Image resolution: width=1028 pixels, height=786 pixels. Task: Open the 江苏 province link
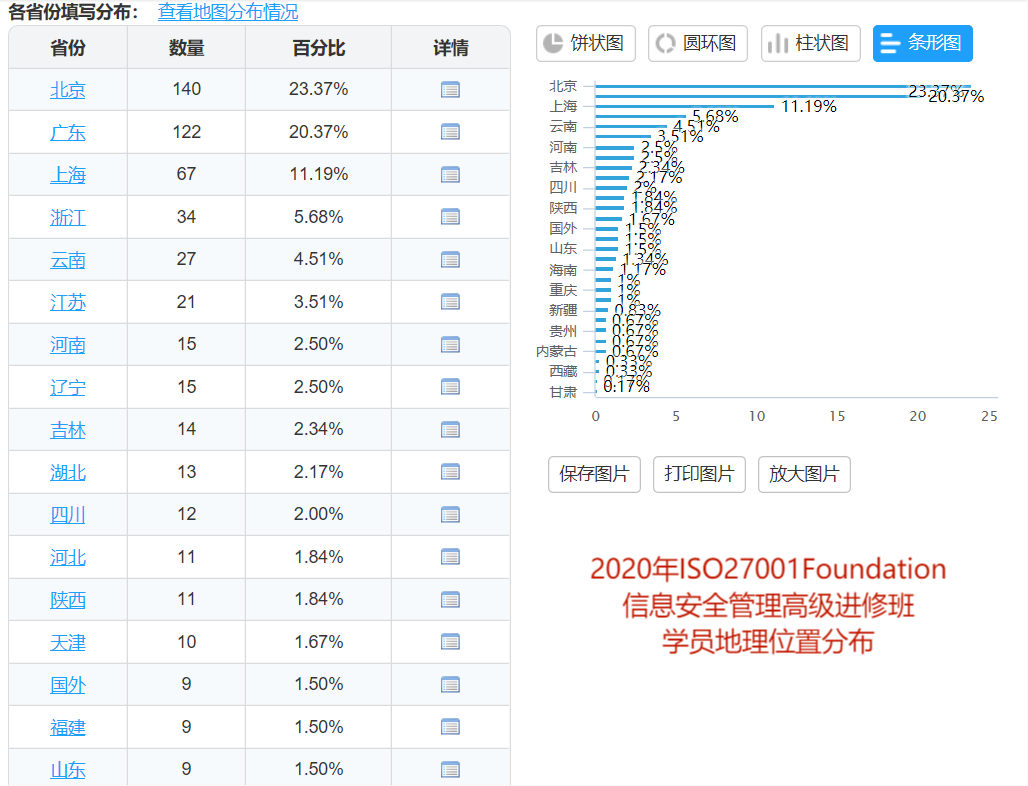click(x=68, y=302)
